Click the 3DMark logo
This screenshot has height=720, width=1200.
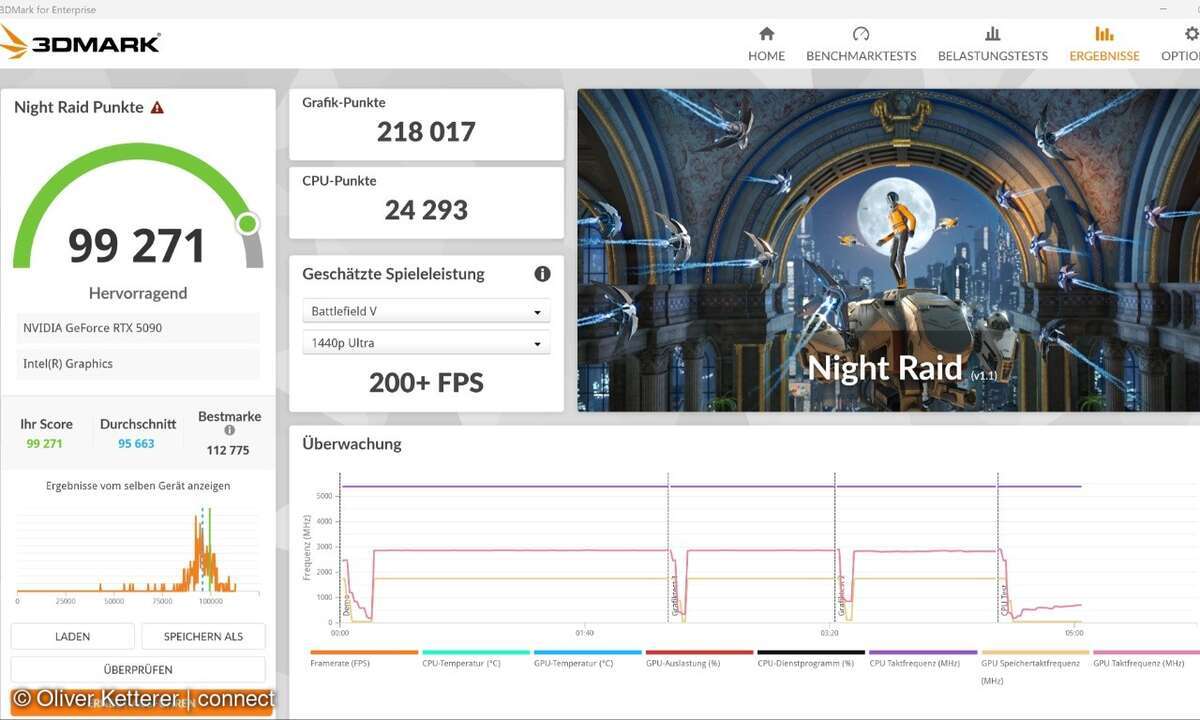point(80,43)
